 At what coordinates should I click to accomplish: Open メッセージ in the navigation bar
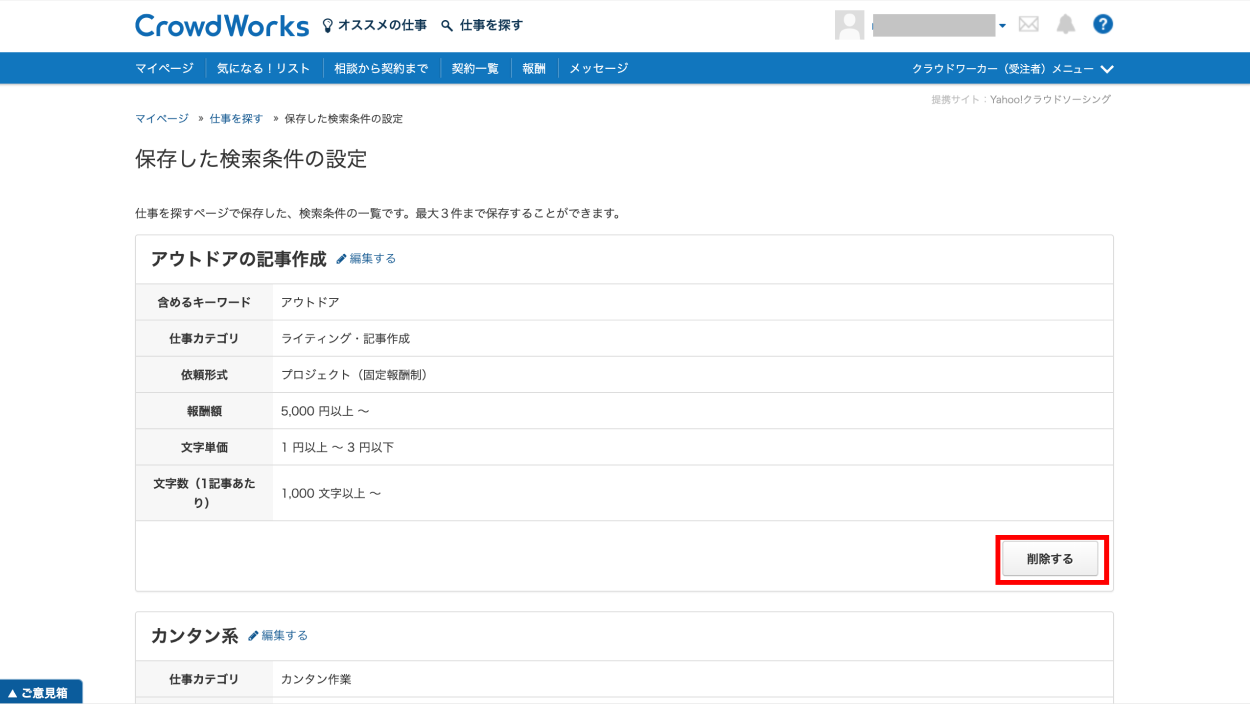tap(598, 69)
